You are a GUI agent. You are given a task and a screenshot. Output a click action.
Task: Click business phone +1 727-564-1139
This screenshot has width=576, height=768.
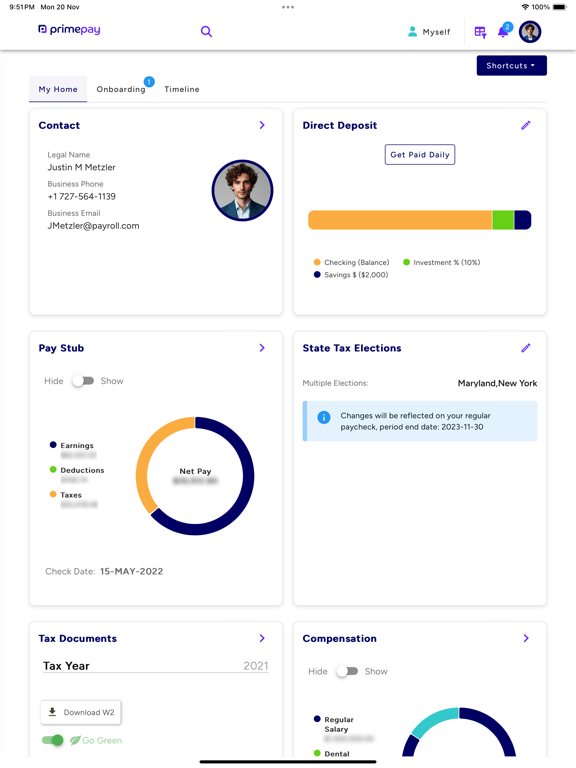(81, 196)
